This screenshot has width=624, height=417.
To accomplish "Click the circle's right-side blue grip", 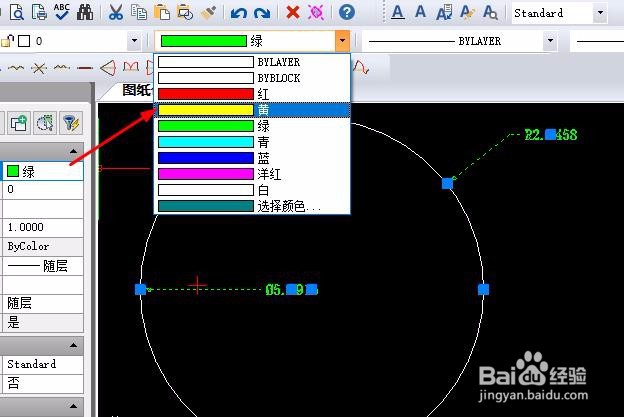I will point(483,289).
